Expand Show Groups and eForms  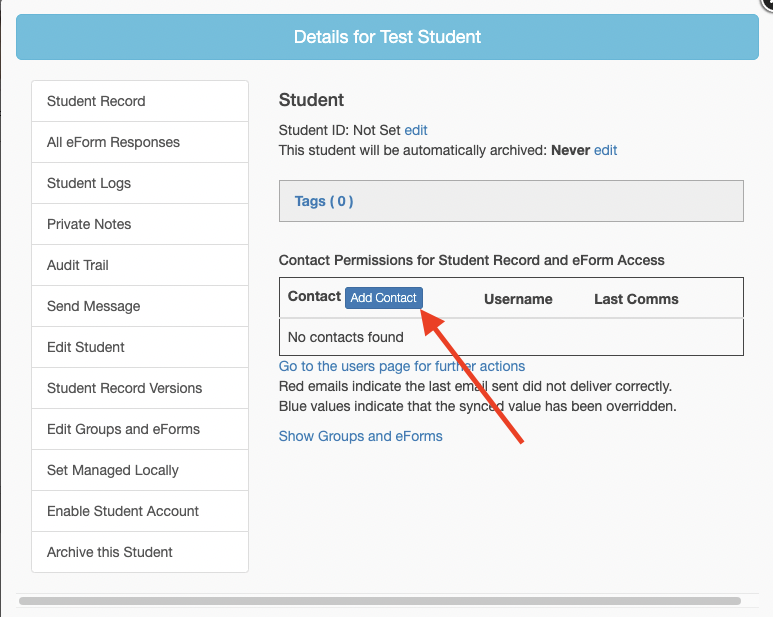pos(360,436)
